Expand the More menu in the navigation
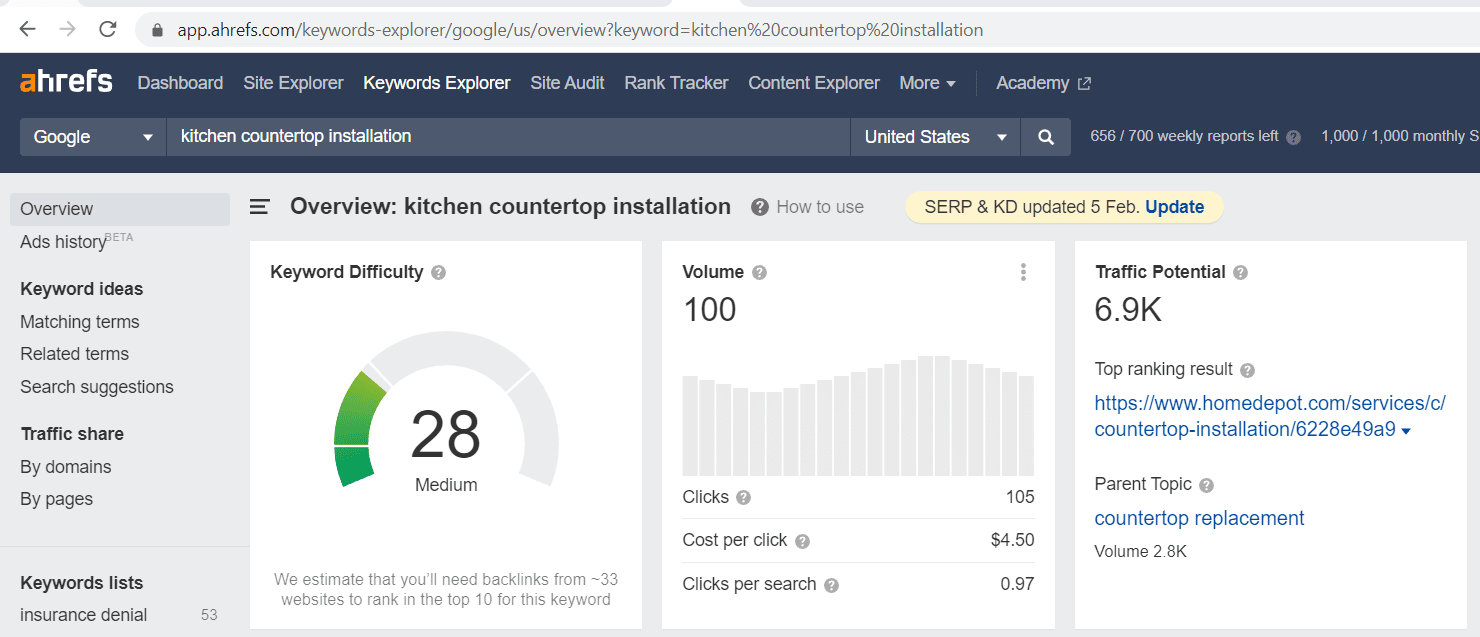This screenshot has width=1480, height=637. [x=927, y=83]
